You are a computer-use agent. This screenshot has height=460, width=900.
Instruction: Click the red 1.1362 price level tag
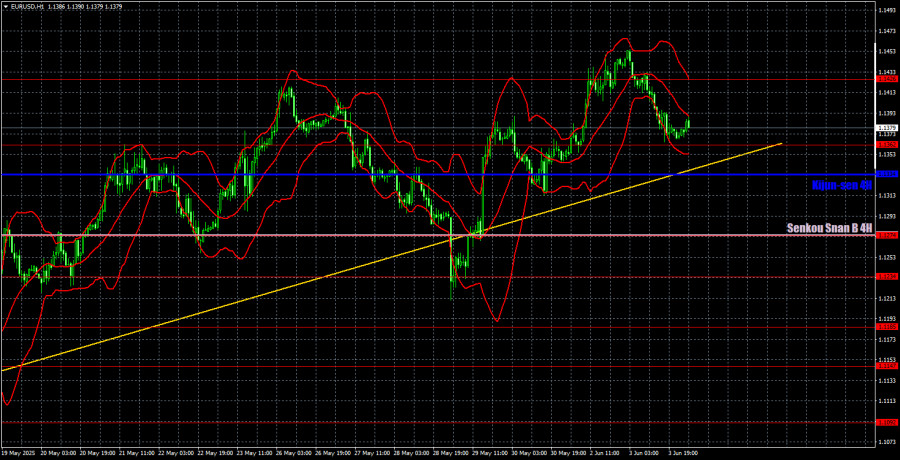click(887, 145)
